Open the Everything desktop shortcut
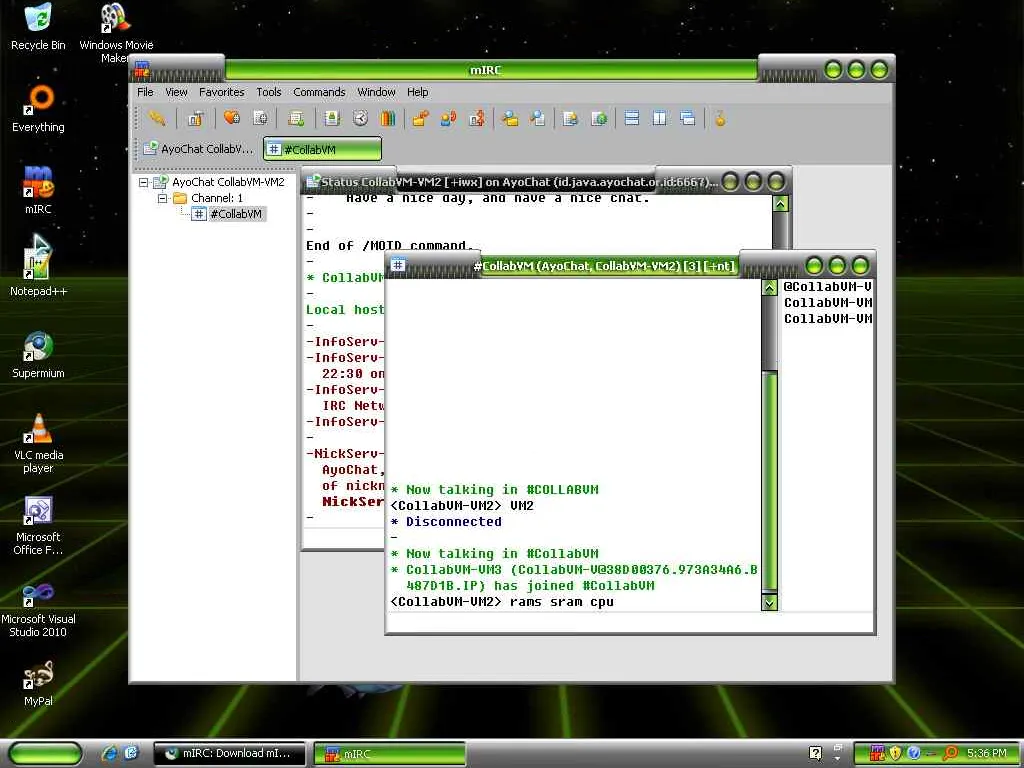The height and width of the screenshot is (768, 1024). pos(38,109)
